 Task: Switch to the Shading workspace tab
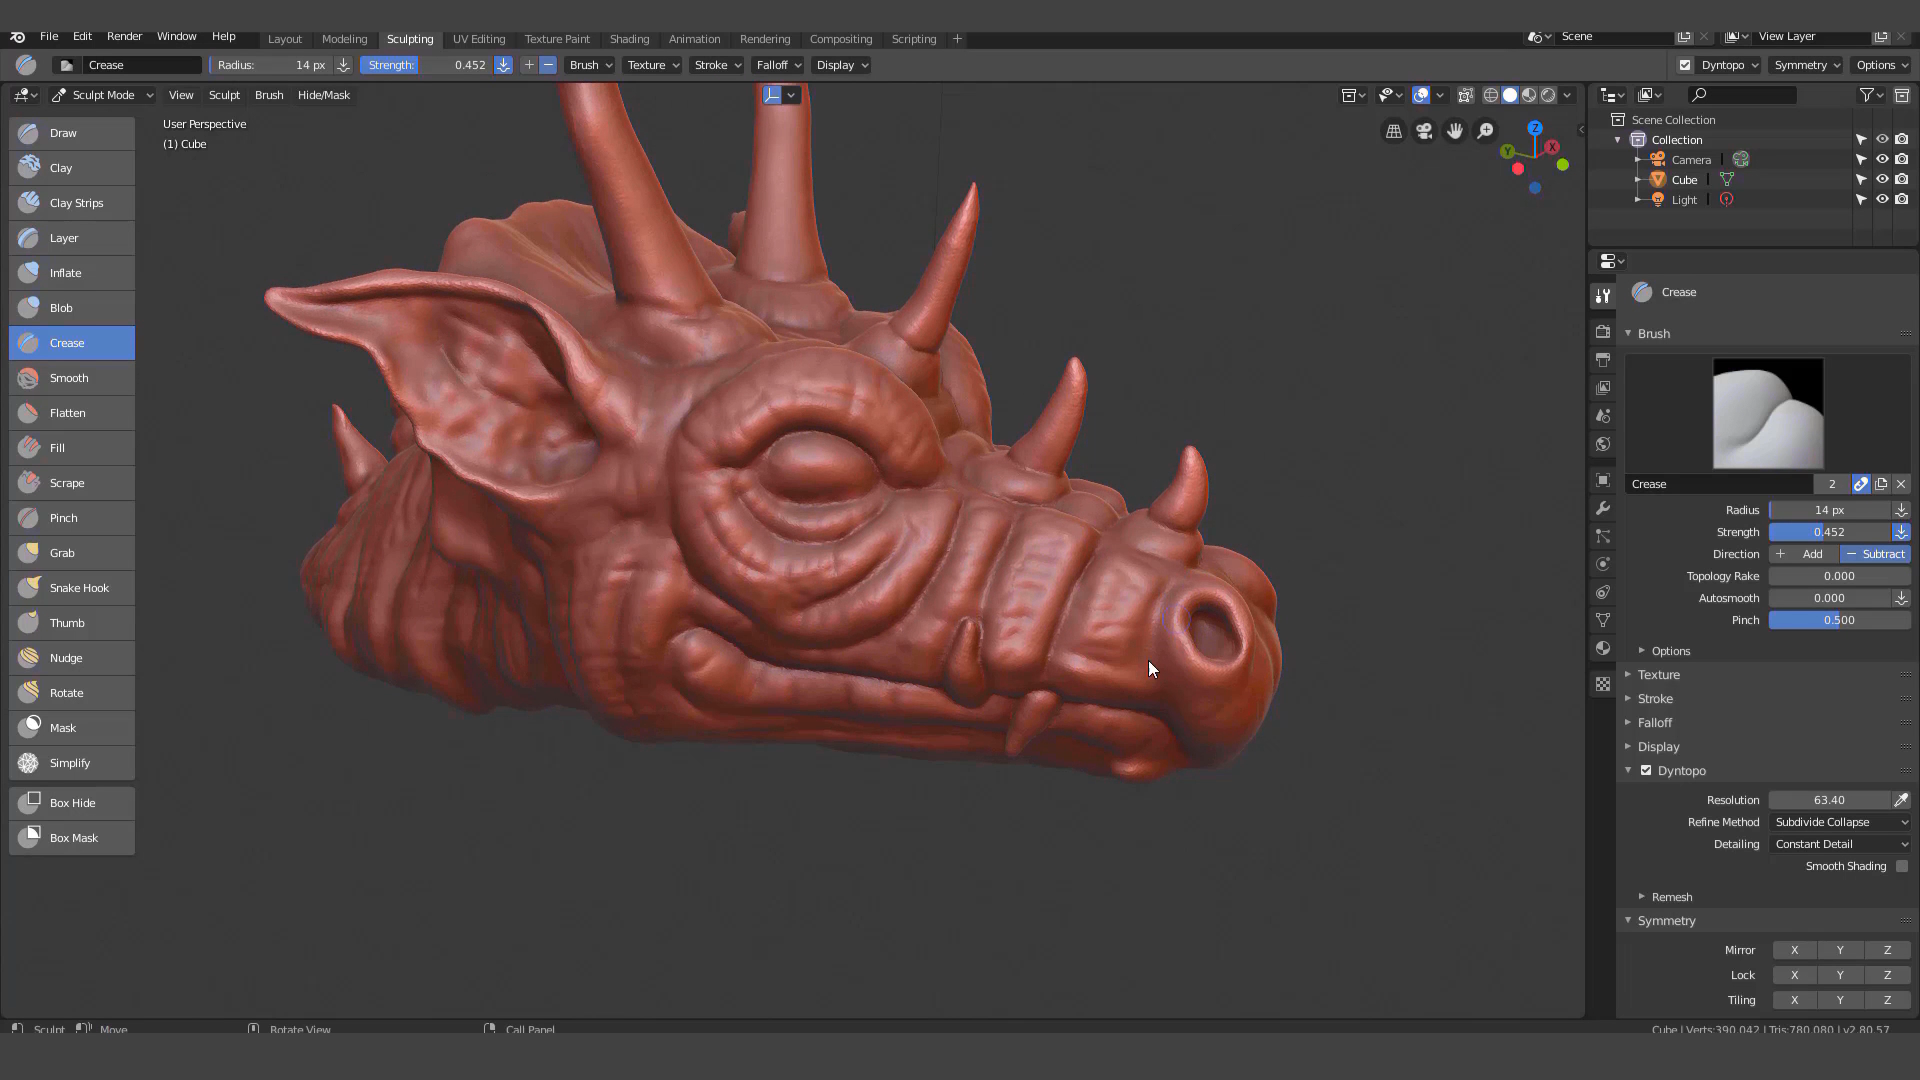[x=629, y=39]
